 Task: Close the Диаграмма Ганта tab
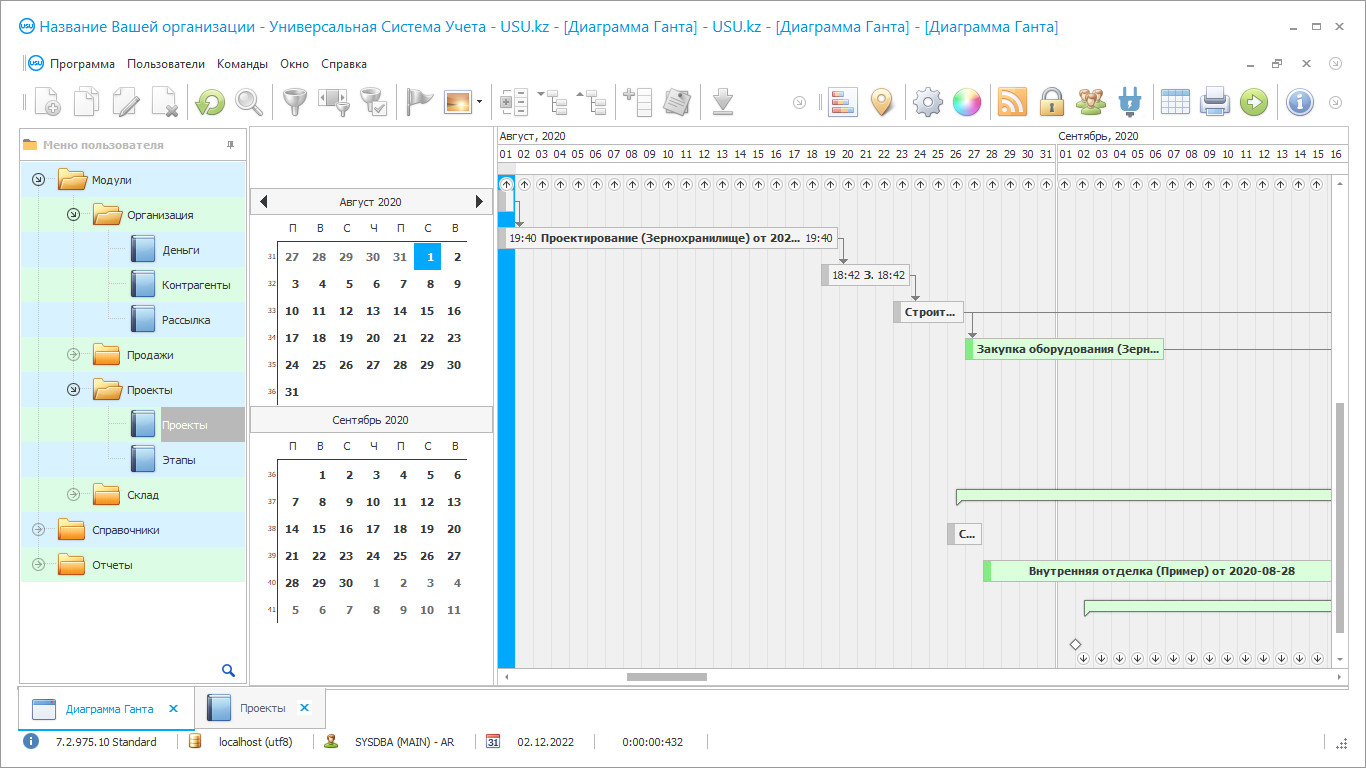point(173,708)
